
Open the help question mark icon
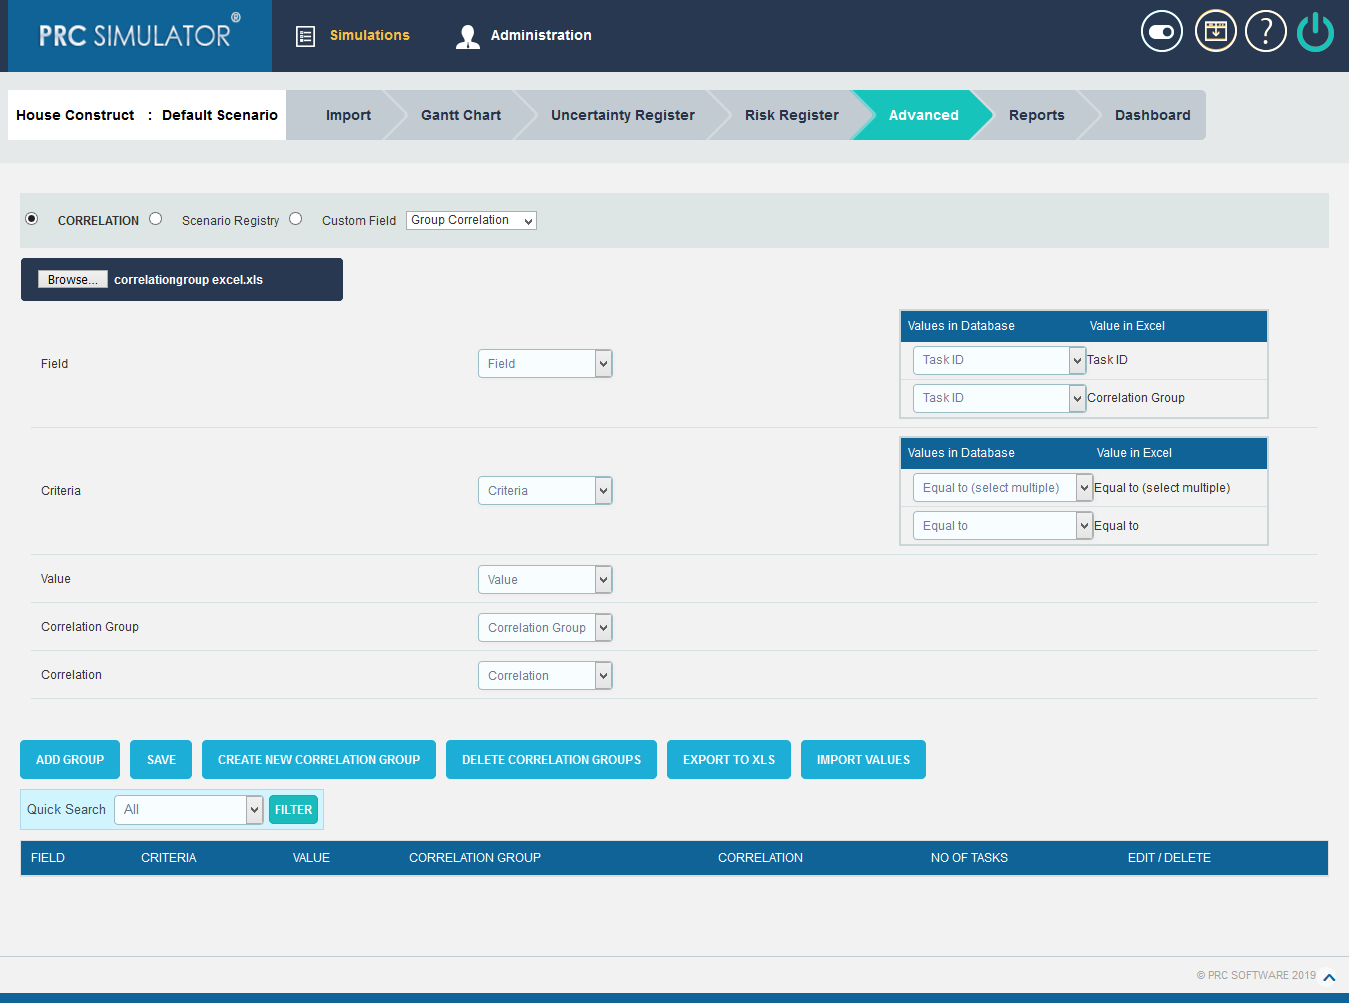tap(1265, 31)
